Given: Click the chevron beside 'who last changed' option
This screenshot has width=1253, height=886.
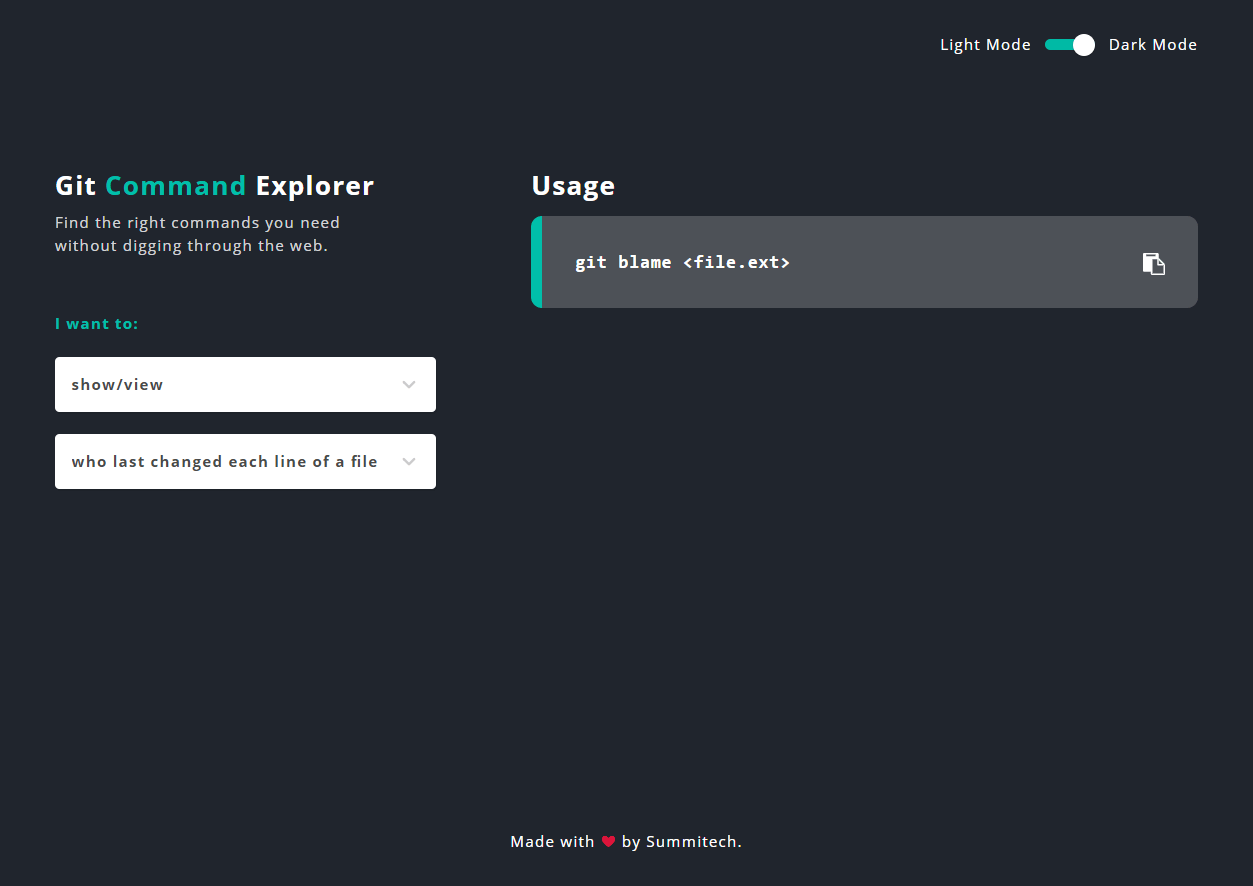Looking at the screenshot, I should coord(409,461).
